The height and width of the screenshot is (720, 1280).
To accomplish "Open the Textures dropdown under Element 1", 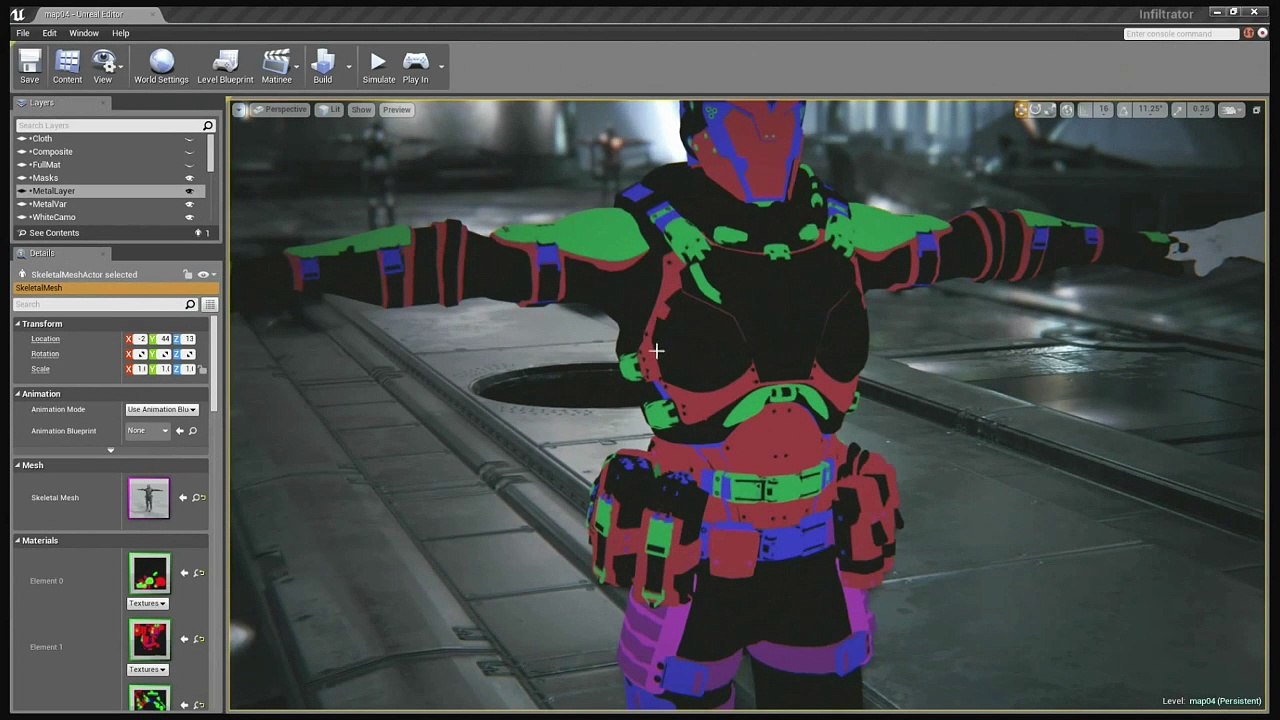I will pos(147,669).
